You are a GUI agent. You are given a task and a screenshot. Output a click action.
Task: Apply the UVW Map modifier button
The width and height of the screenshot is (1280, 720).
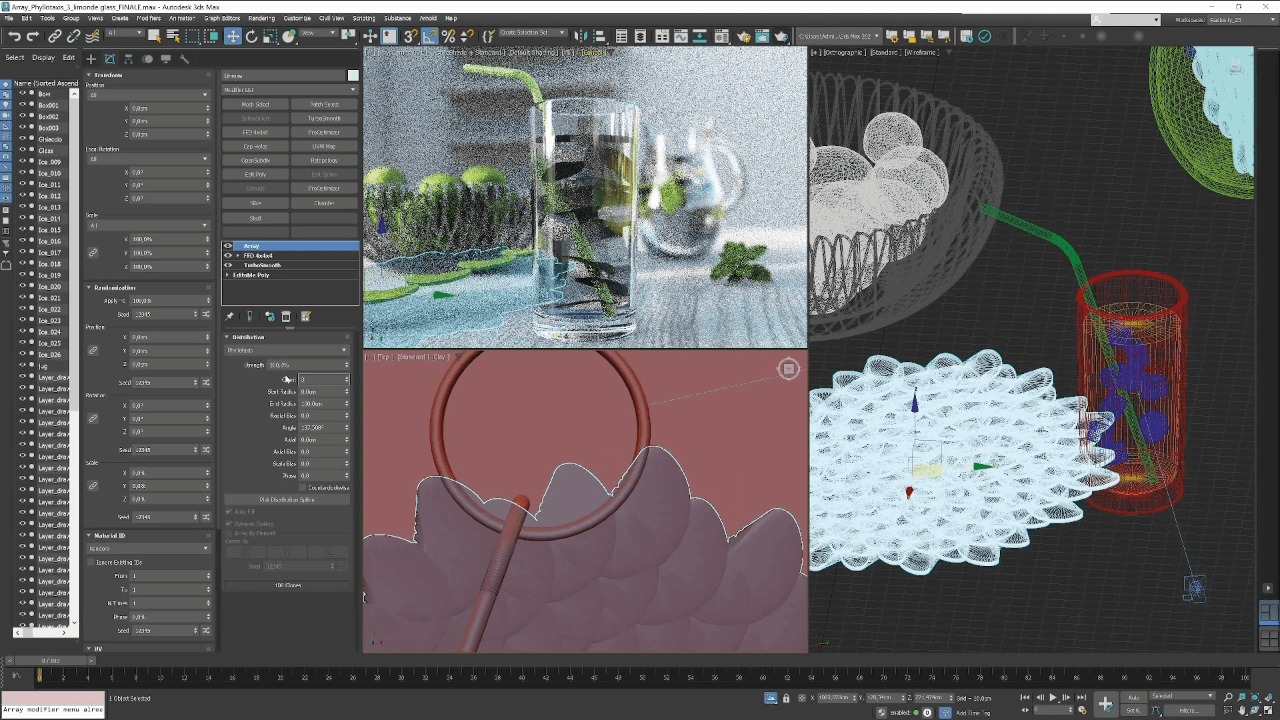[324, 146]
